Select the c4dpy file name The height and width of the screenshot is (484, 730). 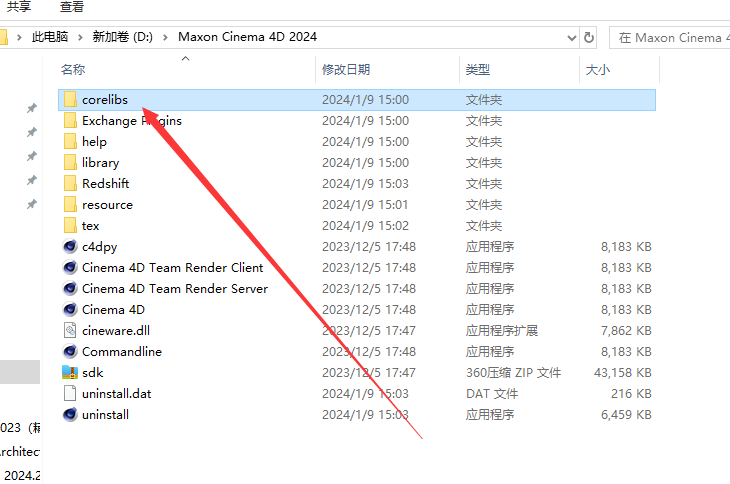(100, 247)
